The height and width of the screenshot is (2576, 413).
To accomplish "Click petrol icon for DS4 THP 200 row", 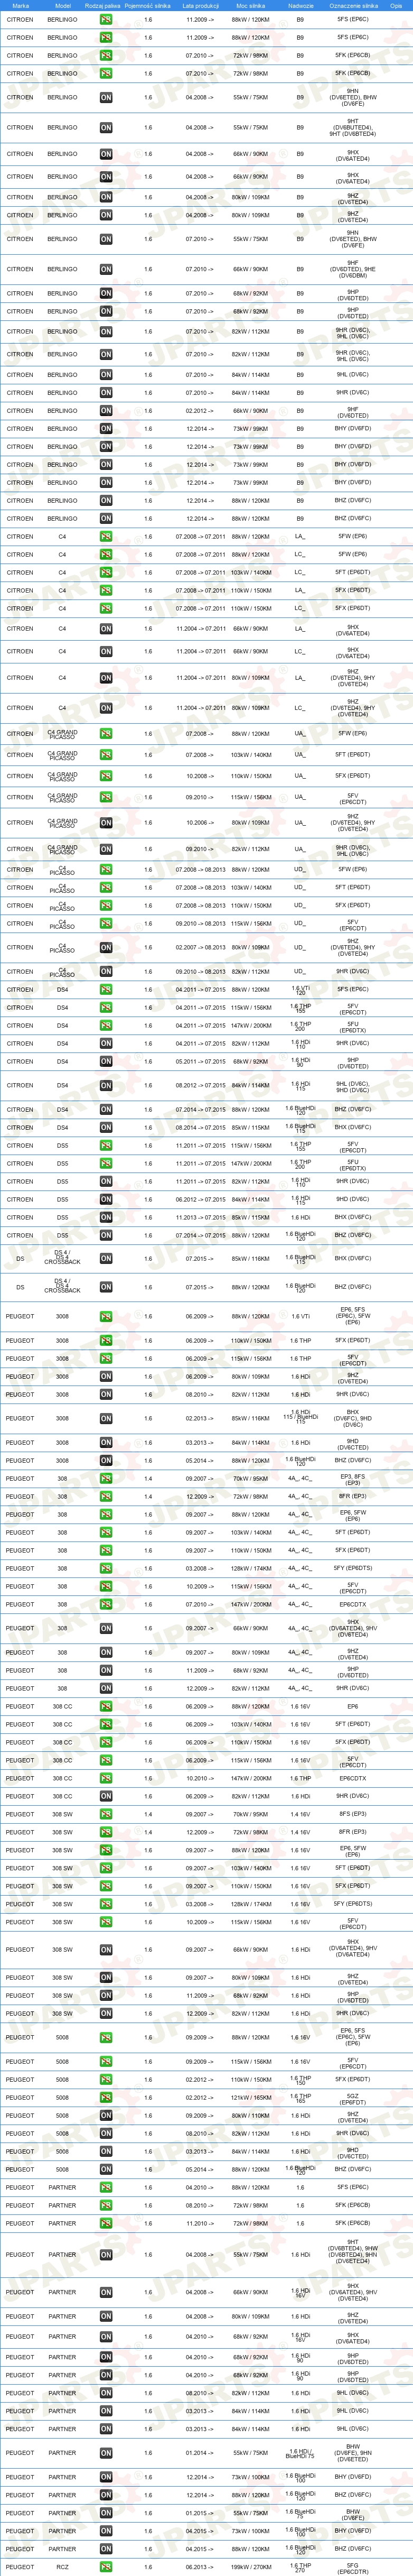I will (x=106, y=1026).
